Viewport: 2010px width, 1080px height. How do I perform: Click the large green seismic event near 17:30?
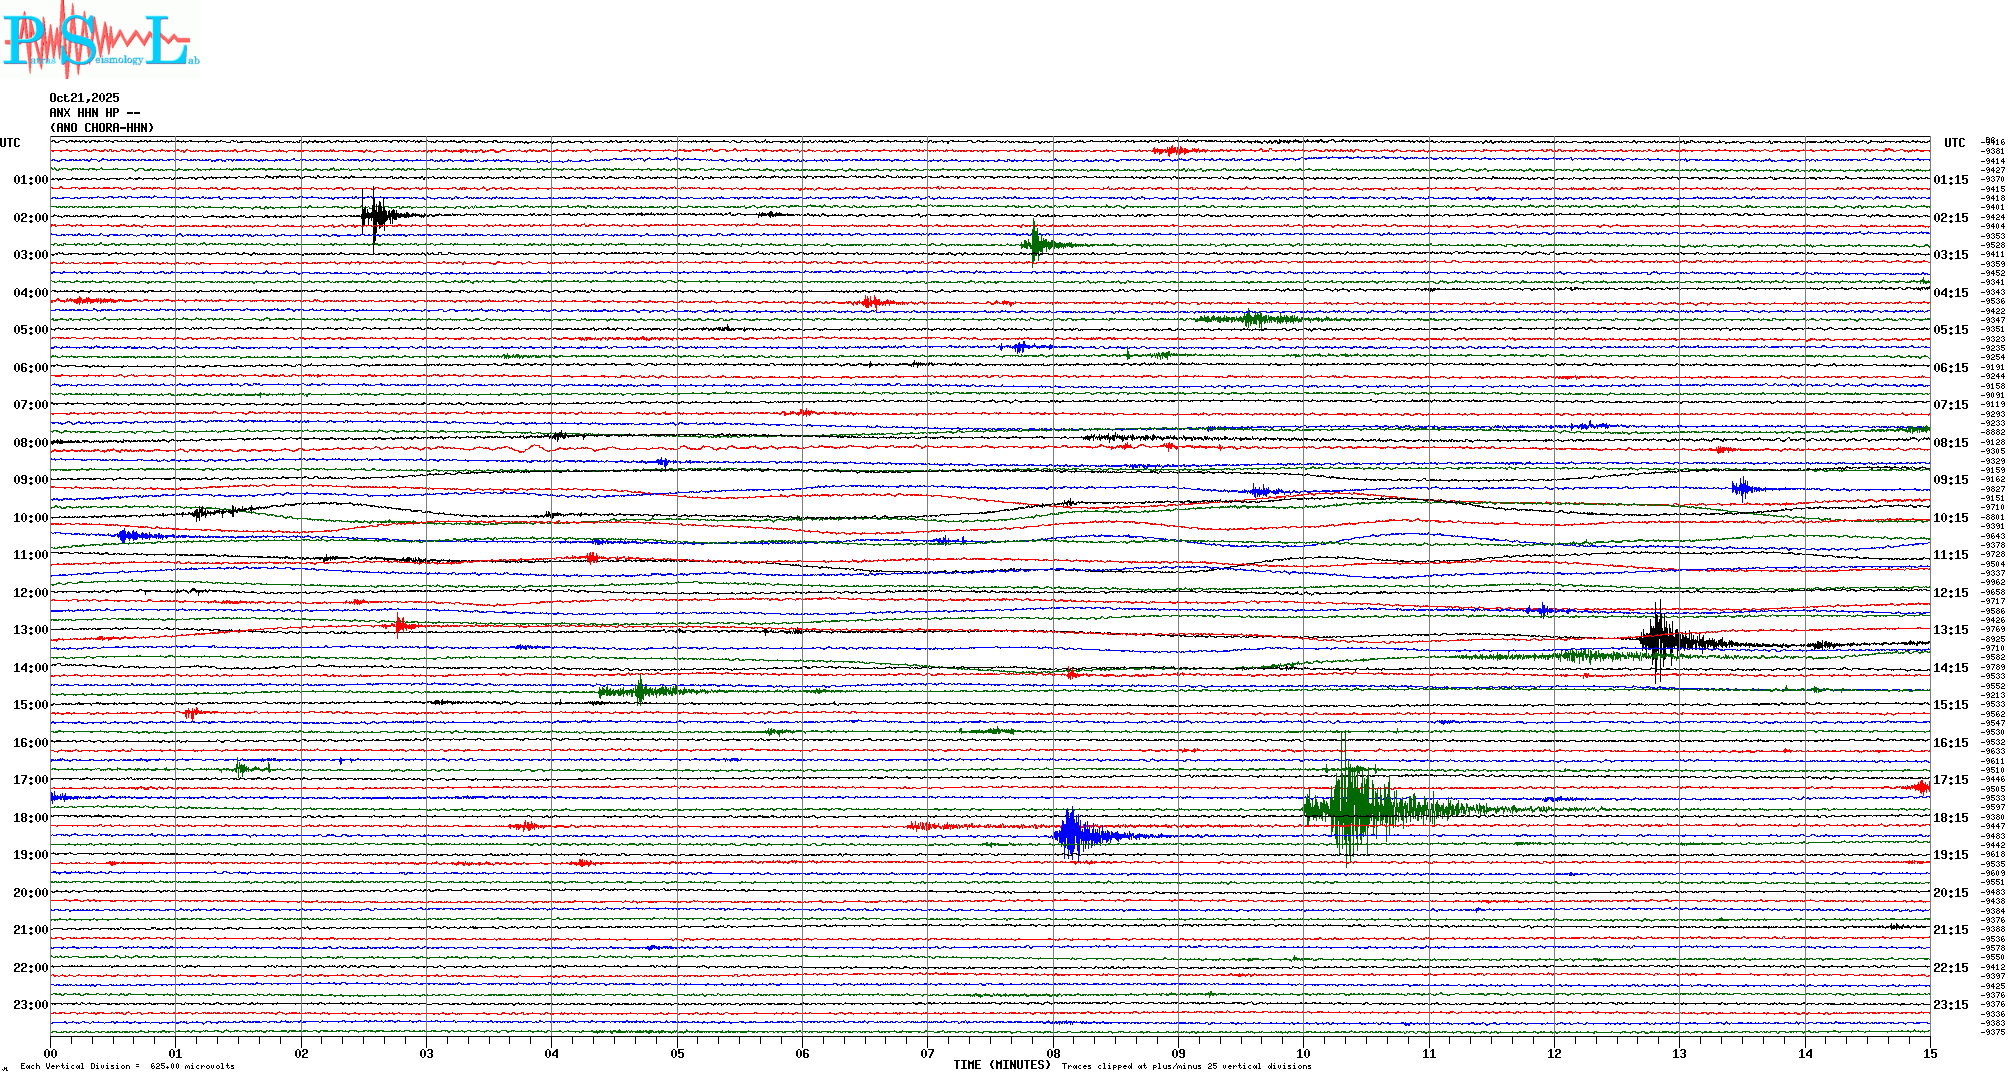(x=1352, y=806)
